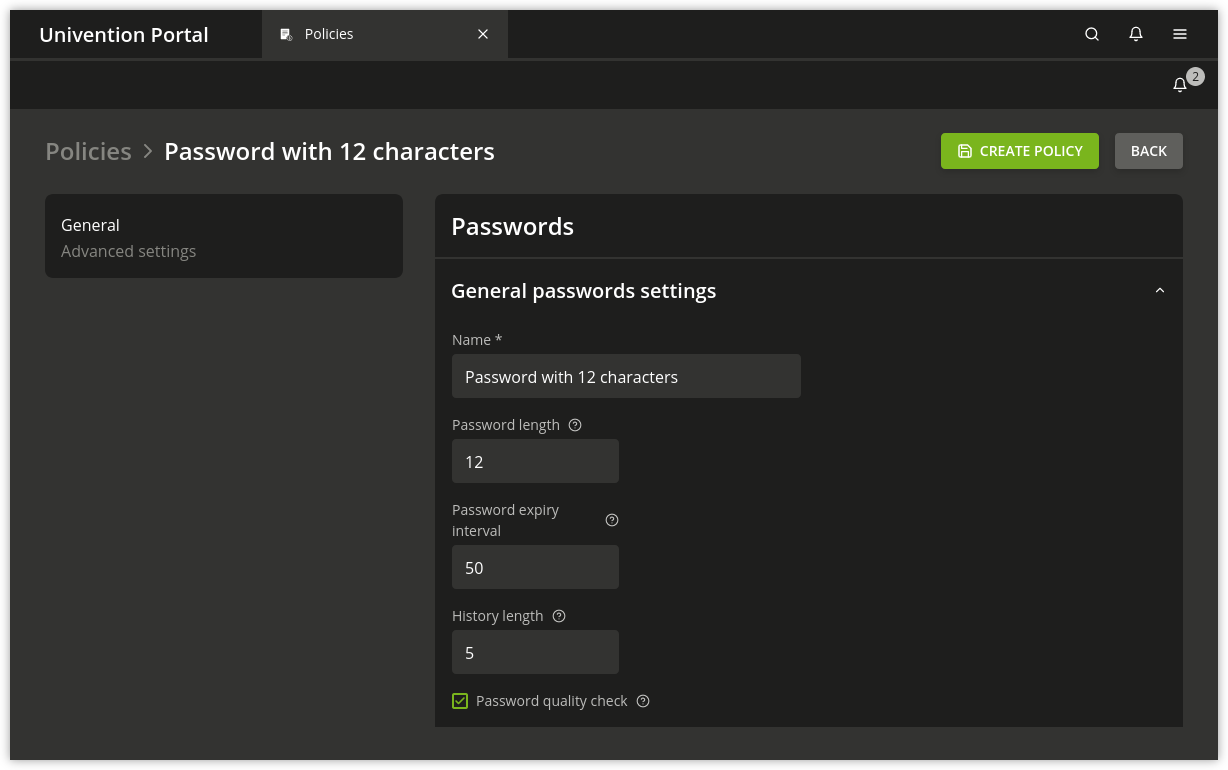
Task: Show help for History length
Action: [x=559, y=616]
